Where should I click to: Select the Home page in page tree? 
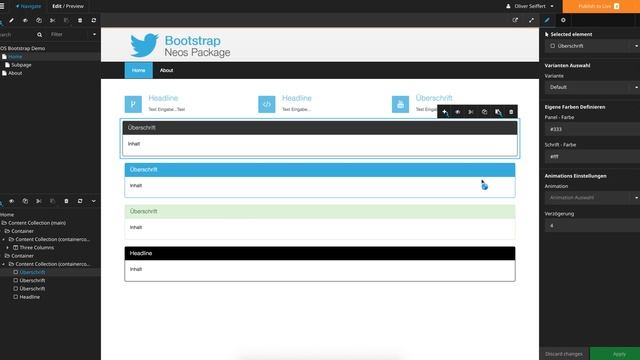point(15,57)
